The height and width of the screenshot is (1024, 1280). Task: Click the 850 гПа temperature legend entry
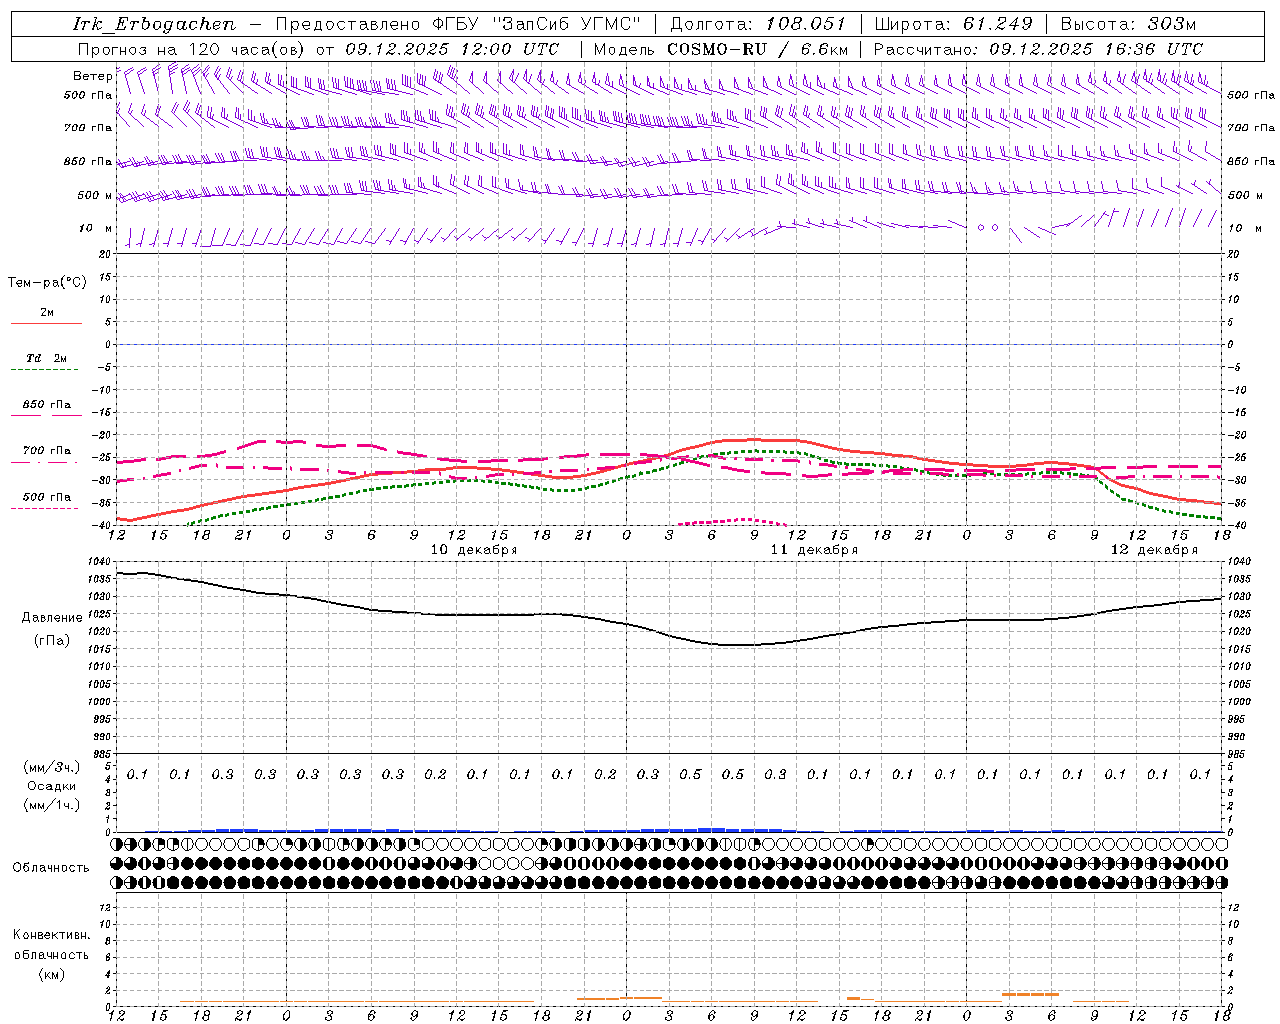(x=47, y=408)
